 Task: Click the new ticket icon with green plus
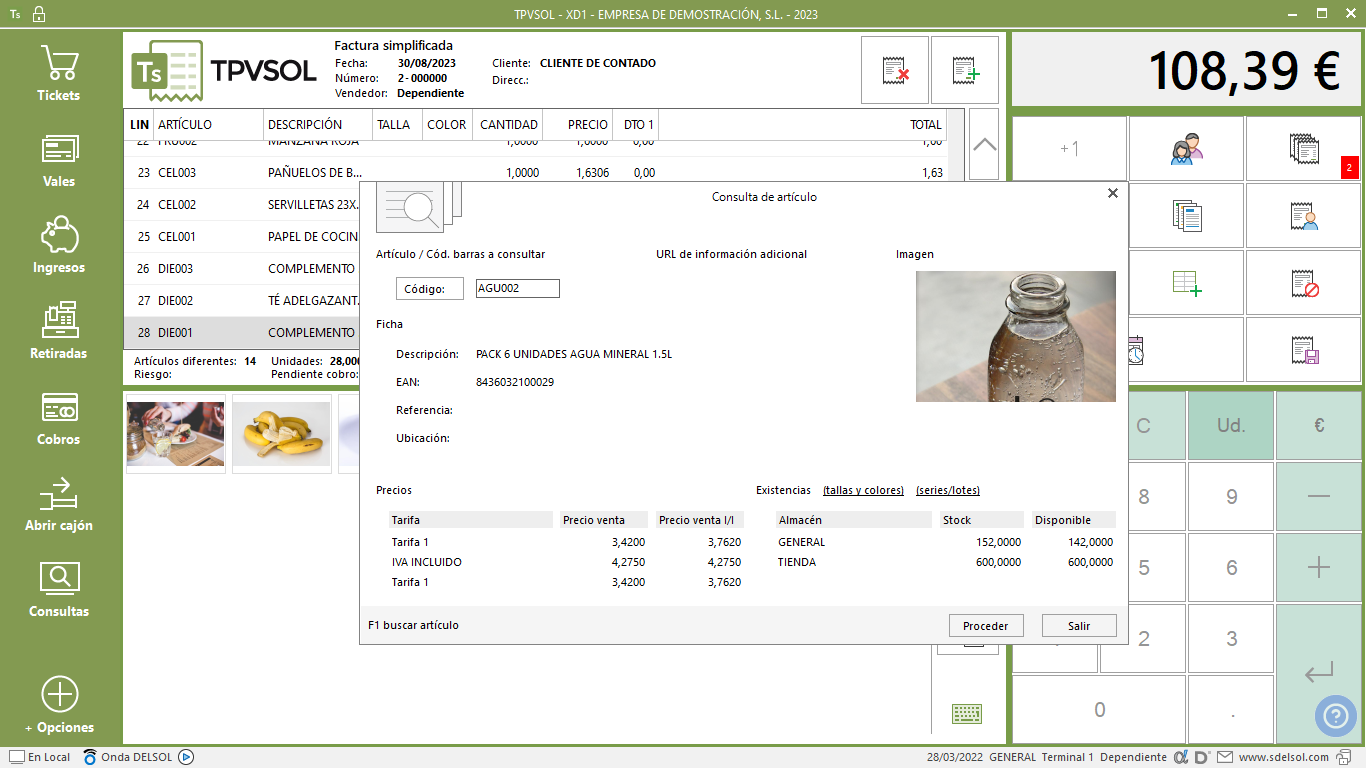click(x=965, y=70)
